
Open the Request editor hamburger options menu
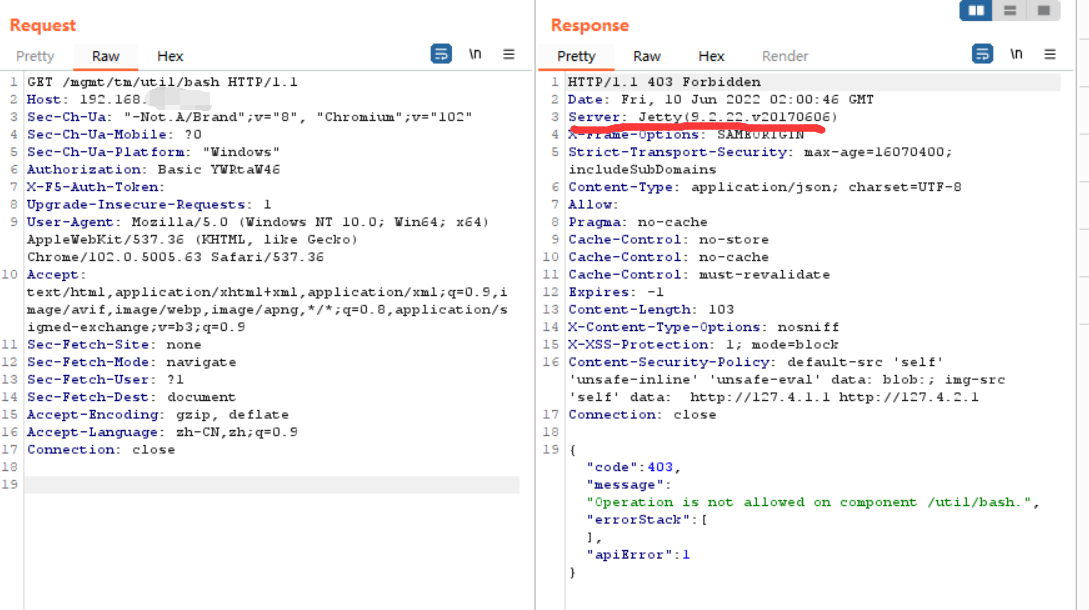pos(508,55)
